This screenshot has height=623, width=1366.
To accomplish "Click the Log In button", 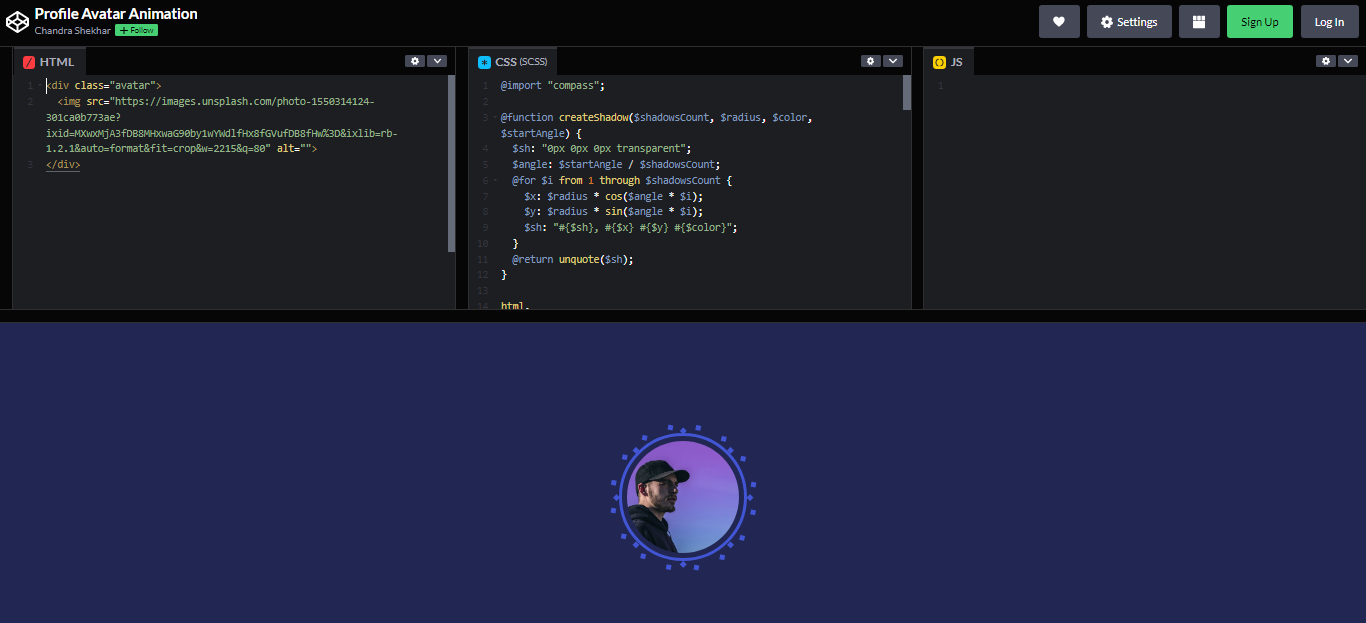I will coord(1329,21).
